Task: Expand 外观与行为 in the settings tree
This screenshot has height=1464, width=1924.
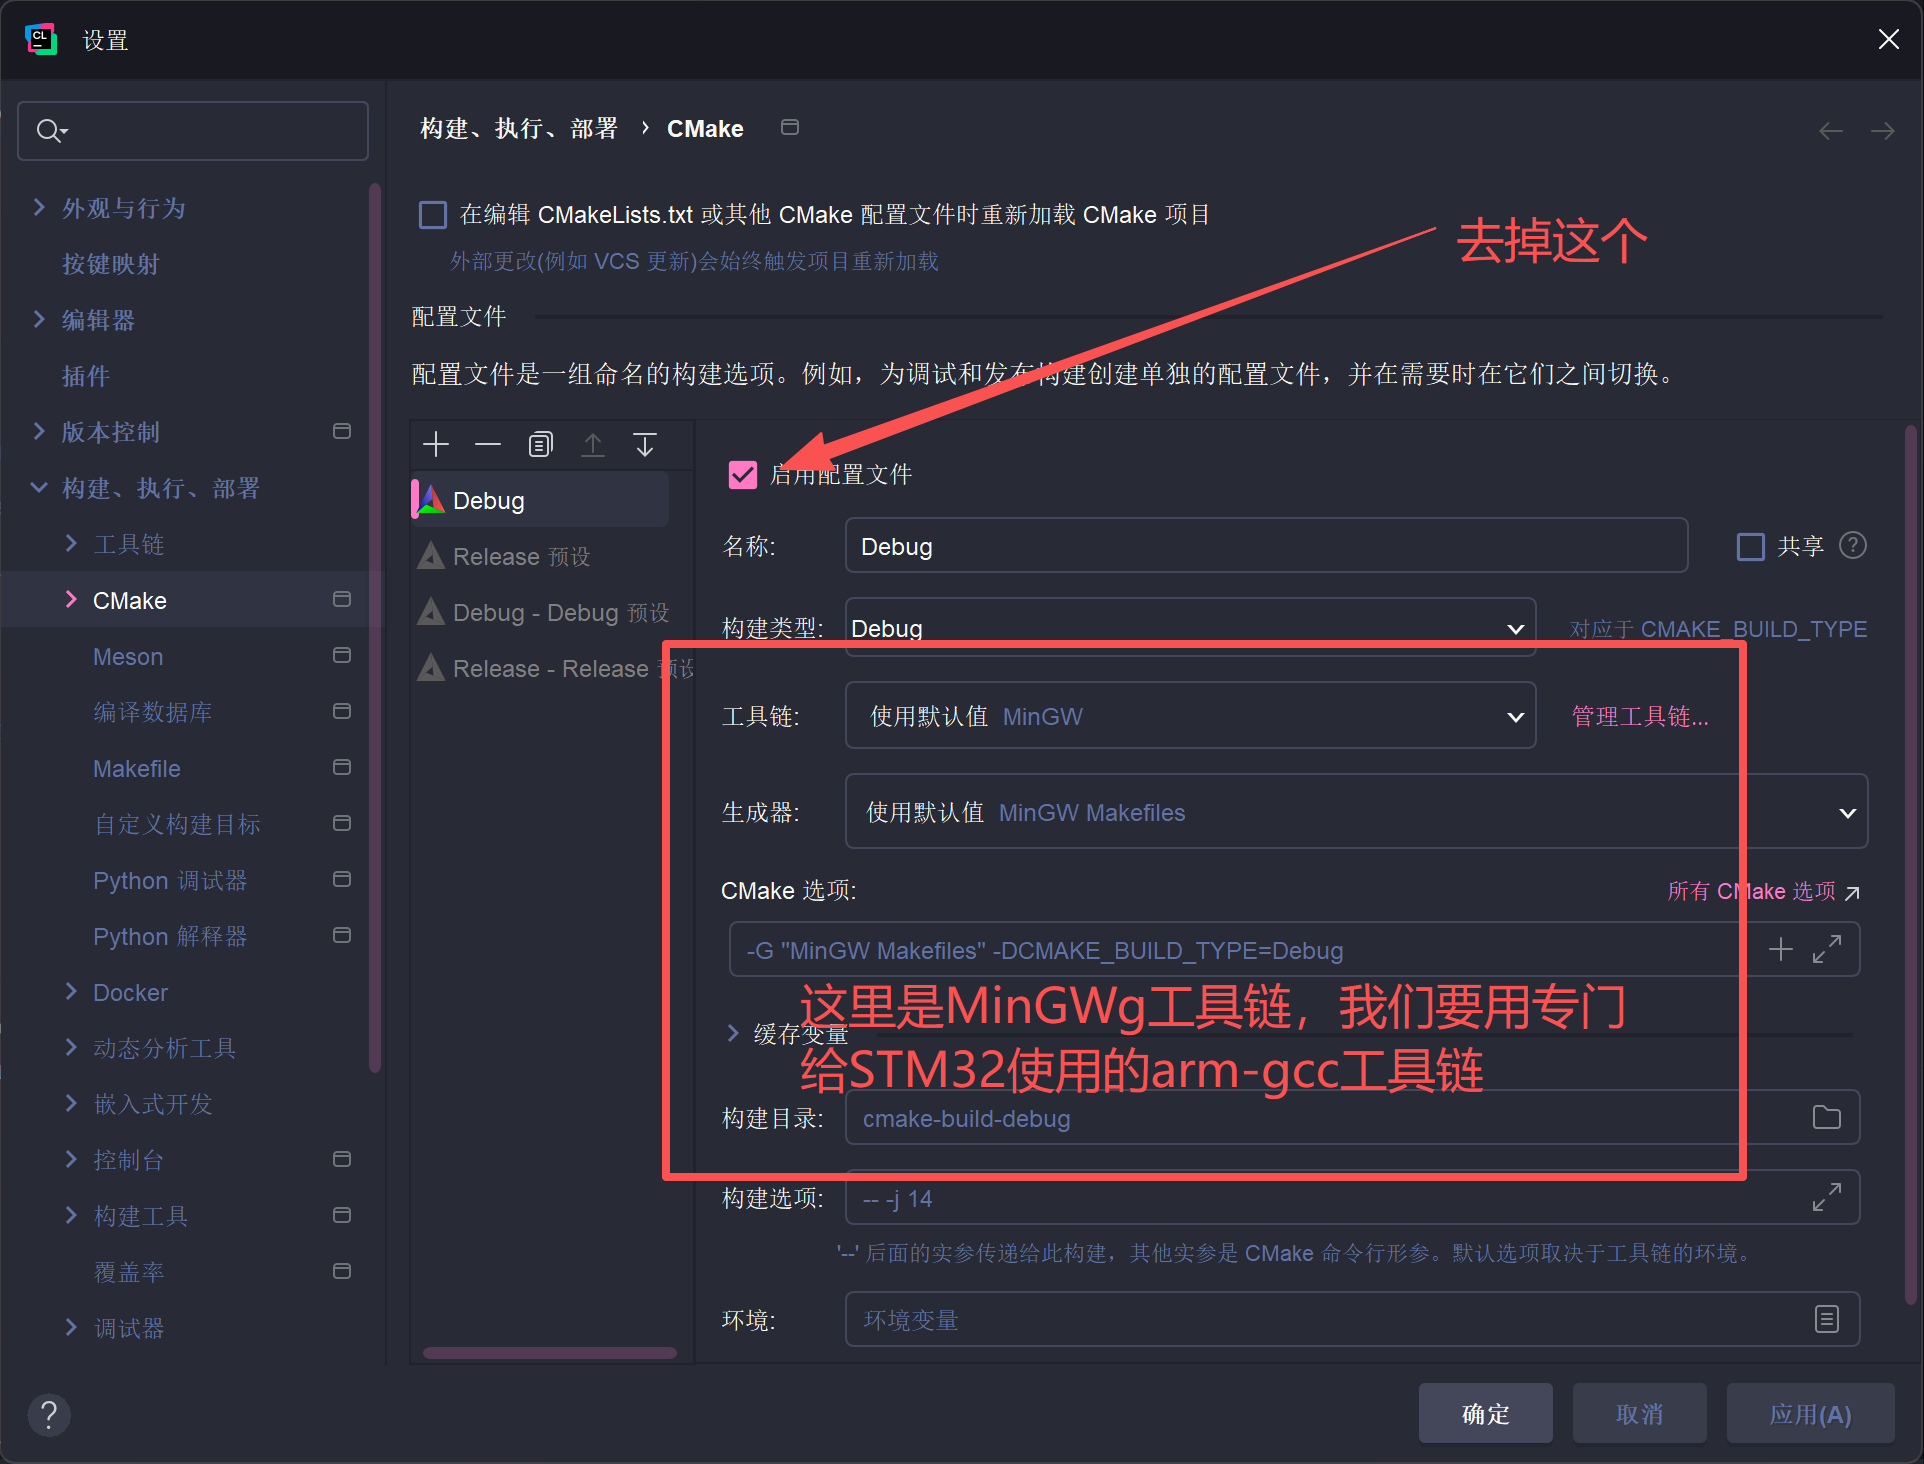Action: point(39,207)
